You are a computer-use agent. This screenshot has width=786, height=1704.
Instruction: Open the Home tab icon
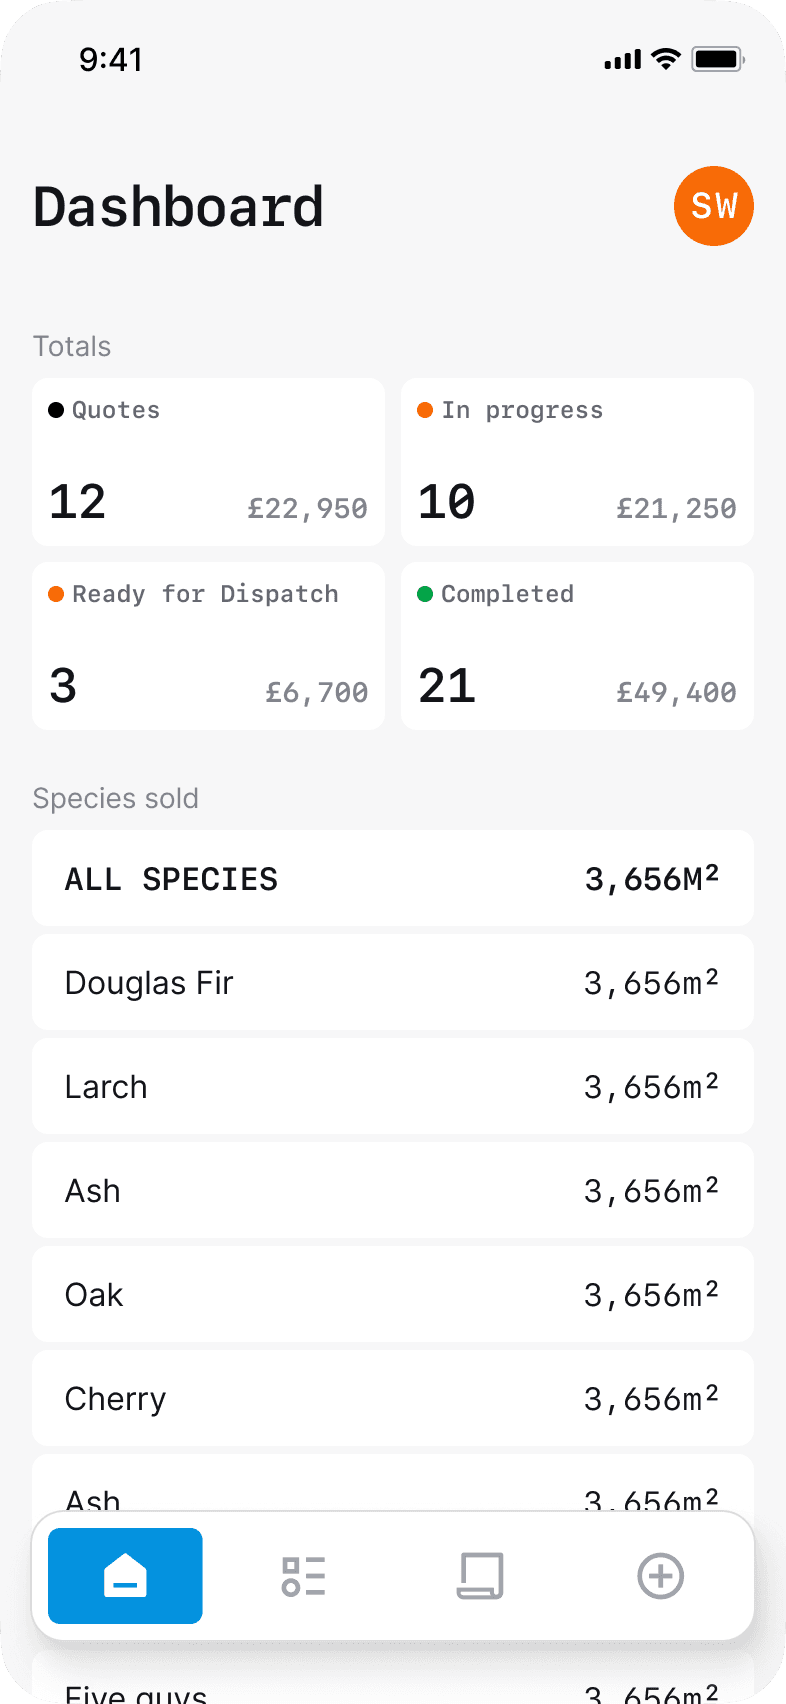pos(125,1576)
